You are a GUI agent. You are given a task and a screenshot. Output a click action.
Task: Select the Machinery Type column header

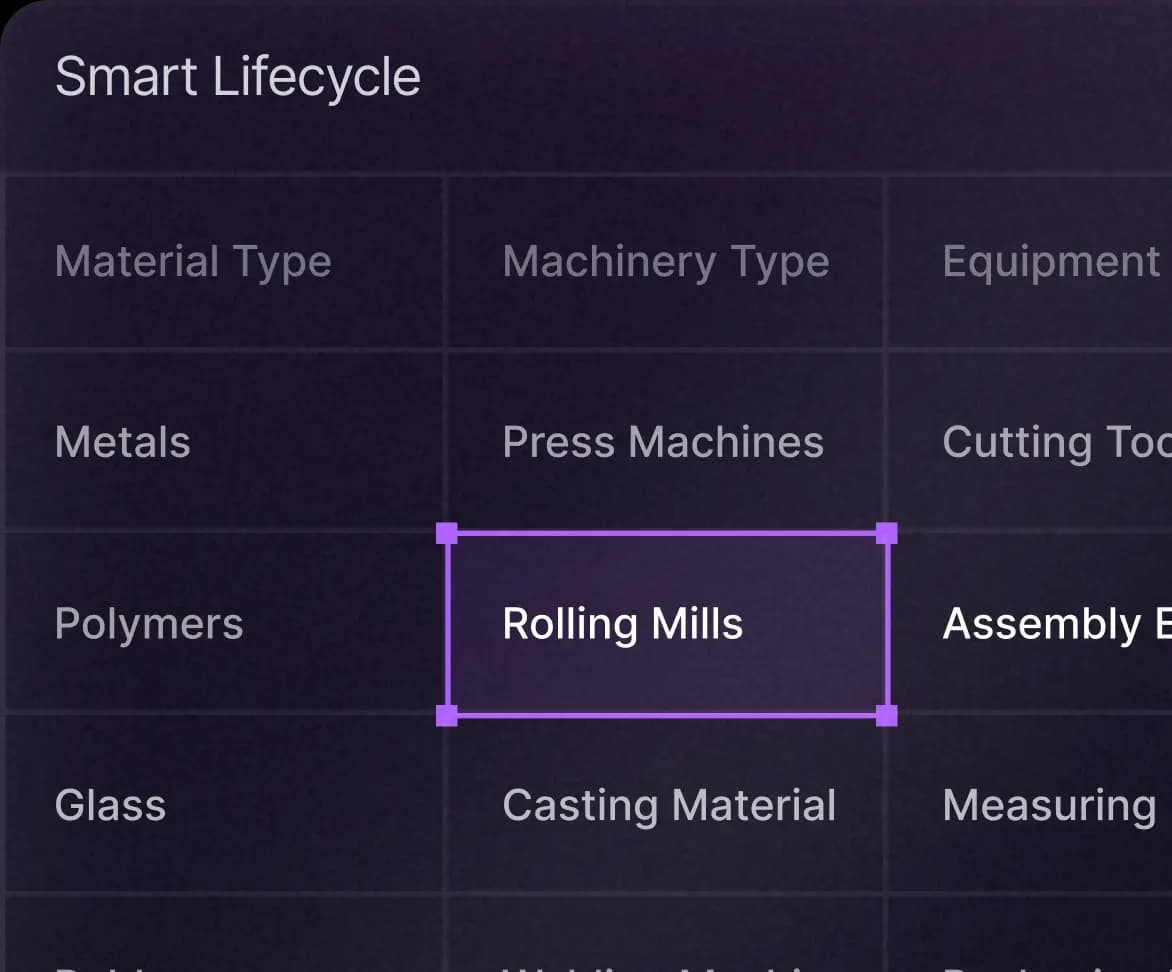pos(665,262)
